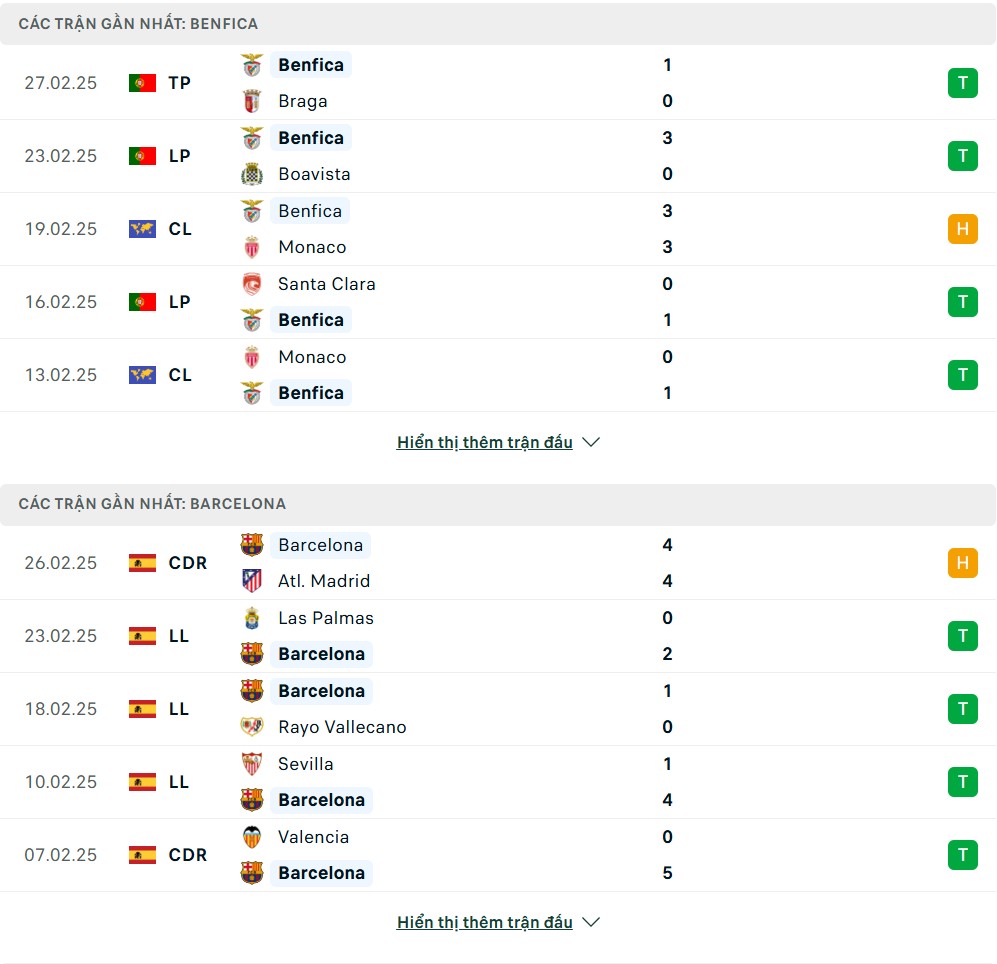Click orange H badge for Benfica-Monaco draw

(x=962, y=229)
